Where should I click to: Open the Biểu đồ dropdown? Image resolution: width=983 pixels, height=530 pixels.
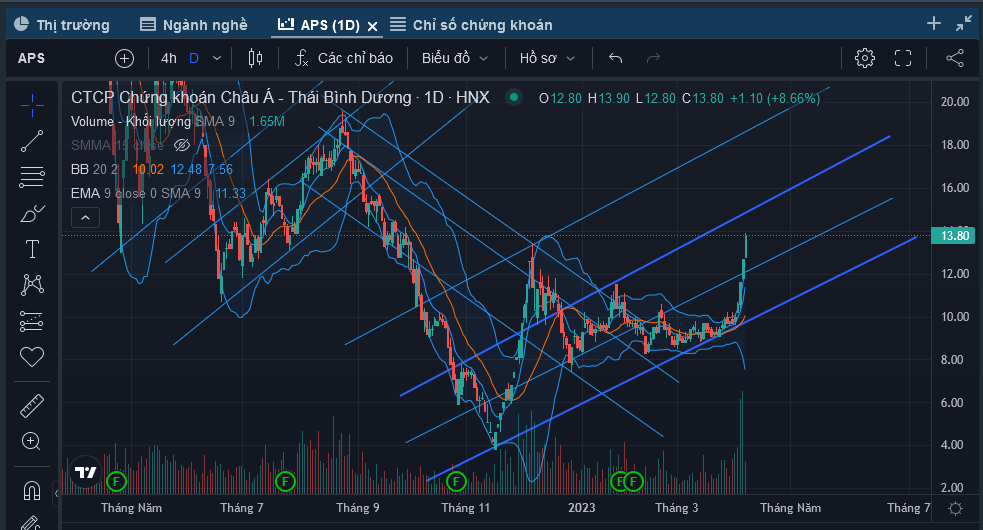click(x=455, y=58)
